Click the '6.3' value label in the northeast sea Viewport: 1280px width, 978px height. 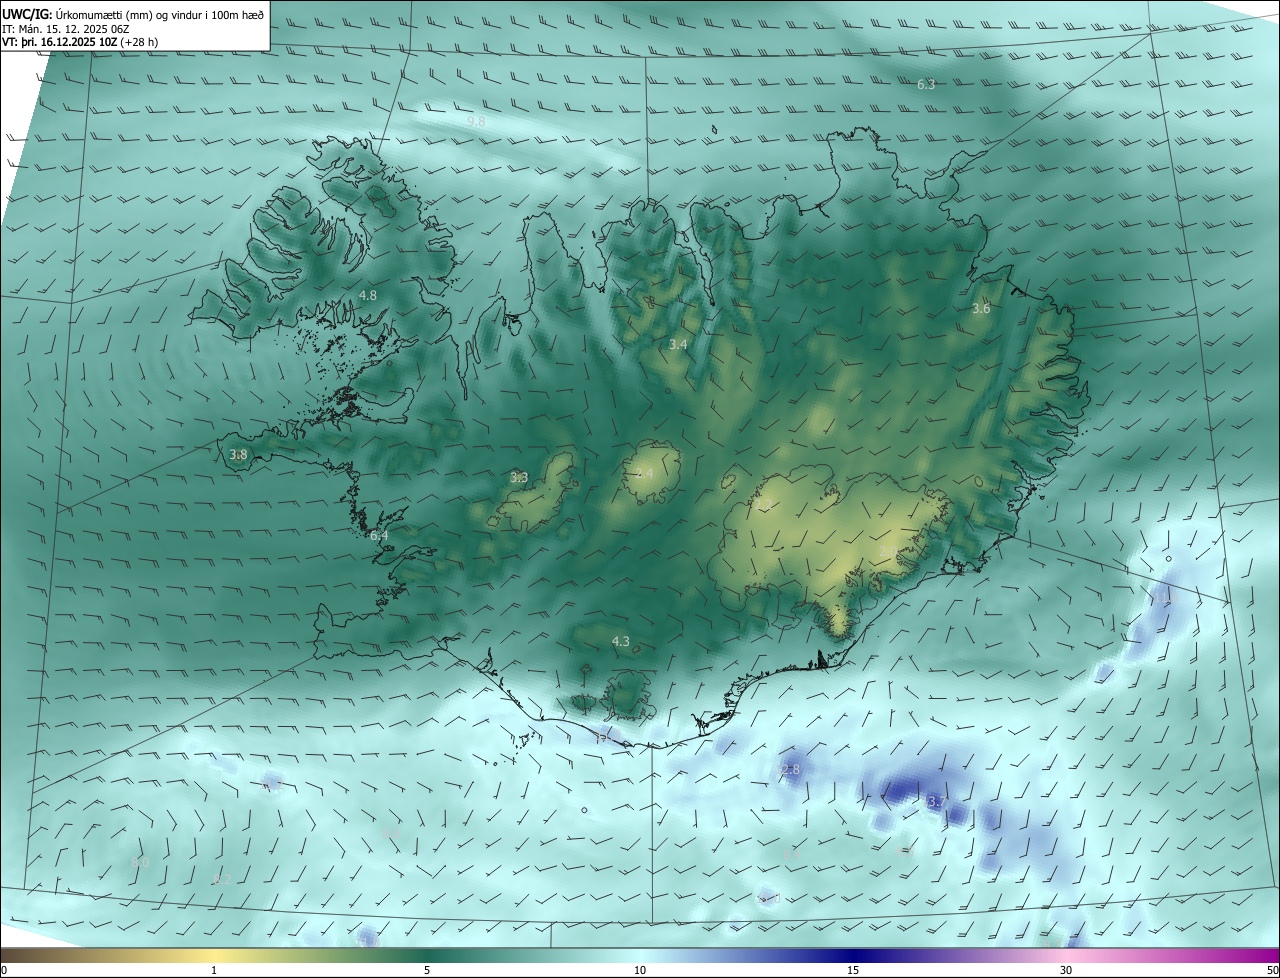click(x=926, y=84)
